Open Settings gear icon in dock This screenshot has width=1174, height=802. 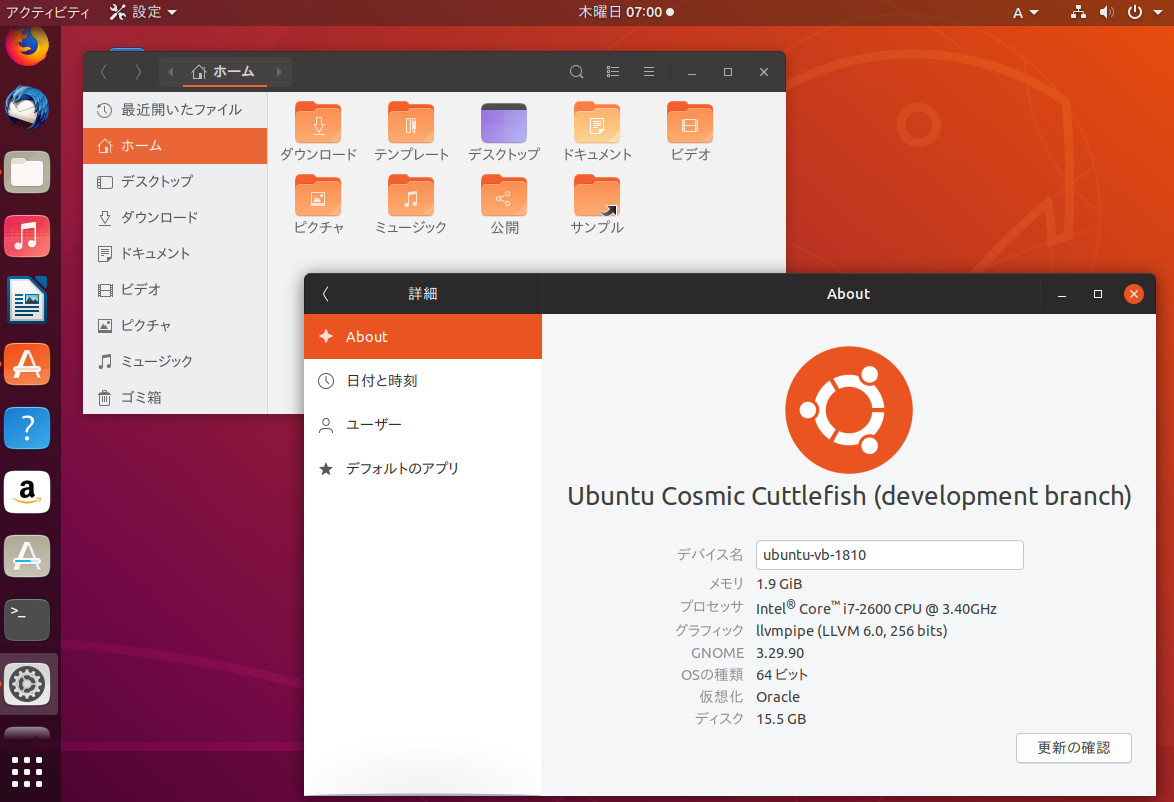(x=27, y=684)
